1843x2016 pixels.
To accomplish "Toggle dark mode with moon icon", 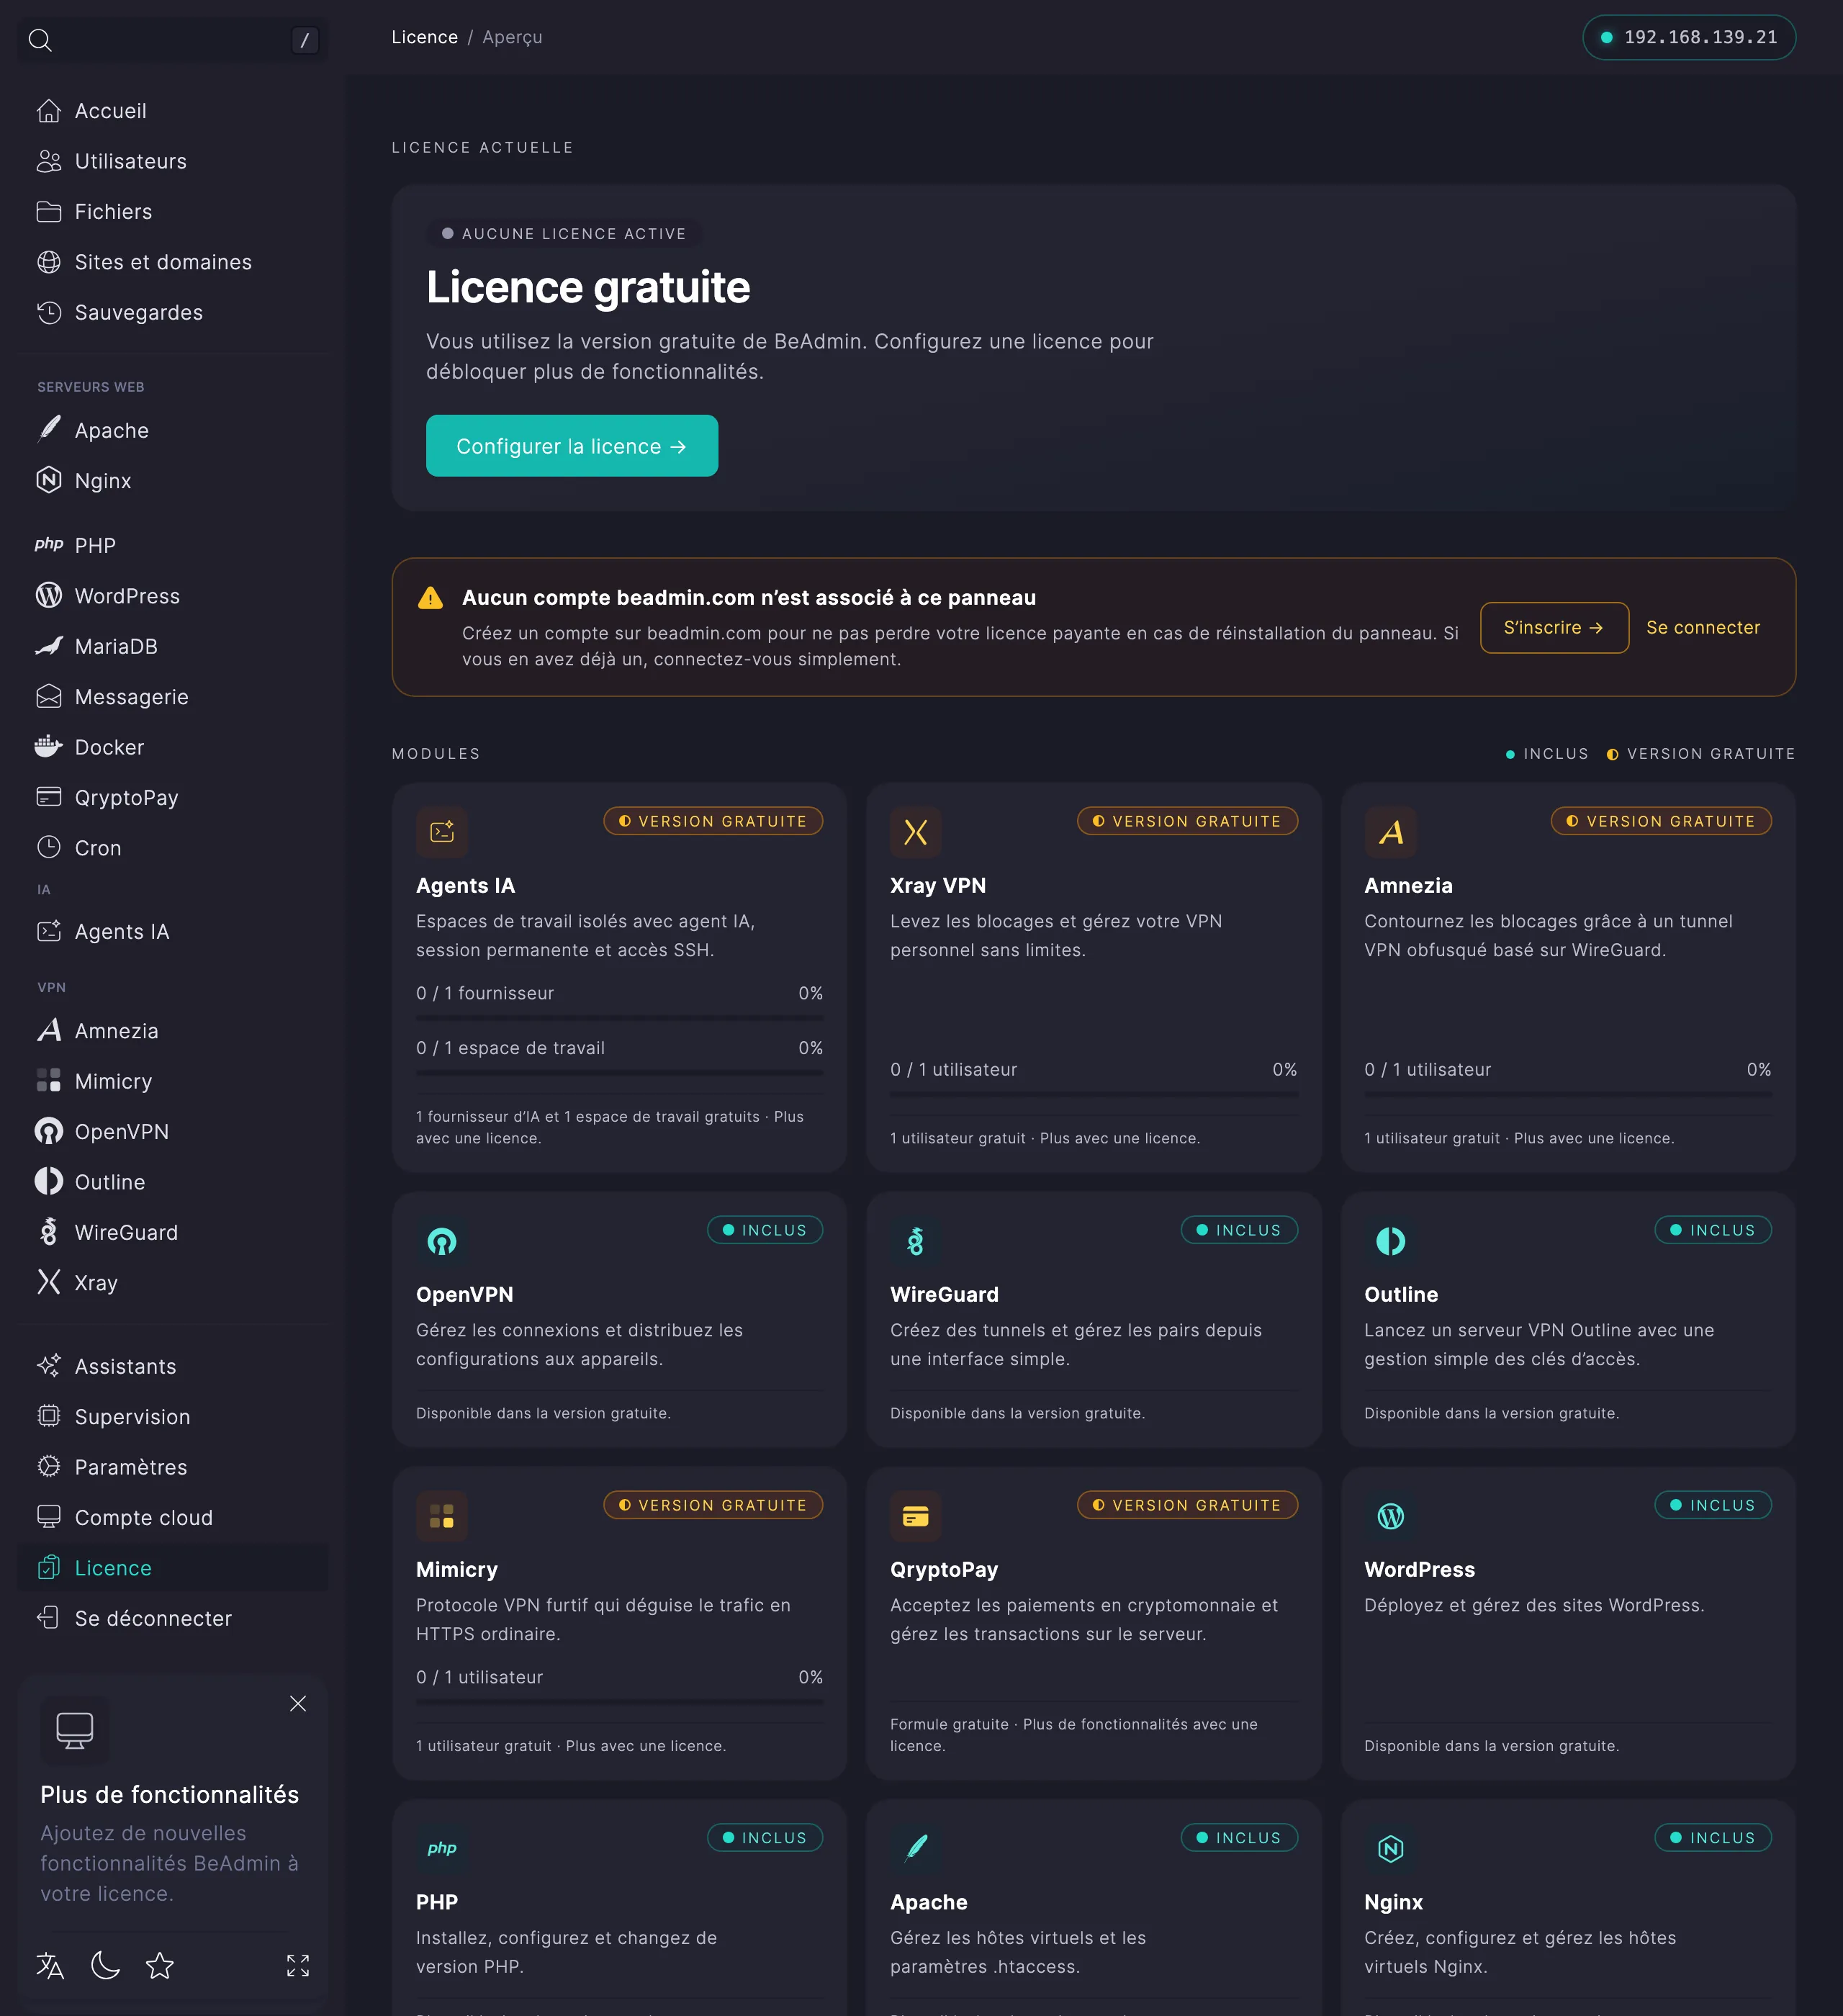I will pyautogui.click(x=105, y=1965).
